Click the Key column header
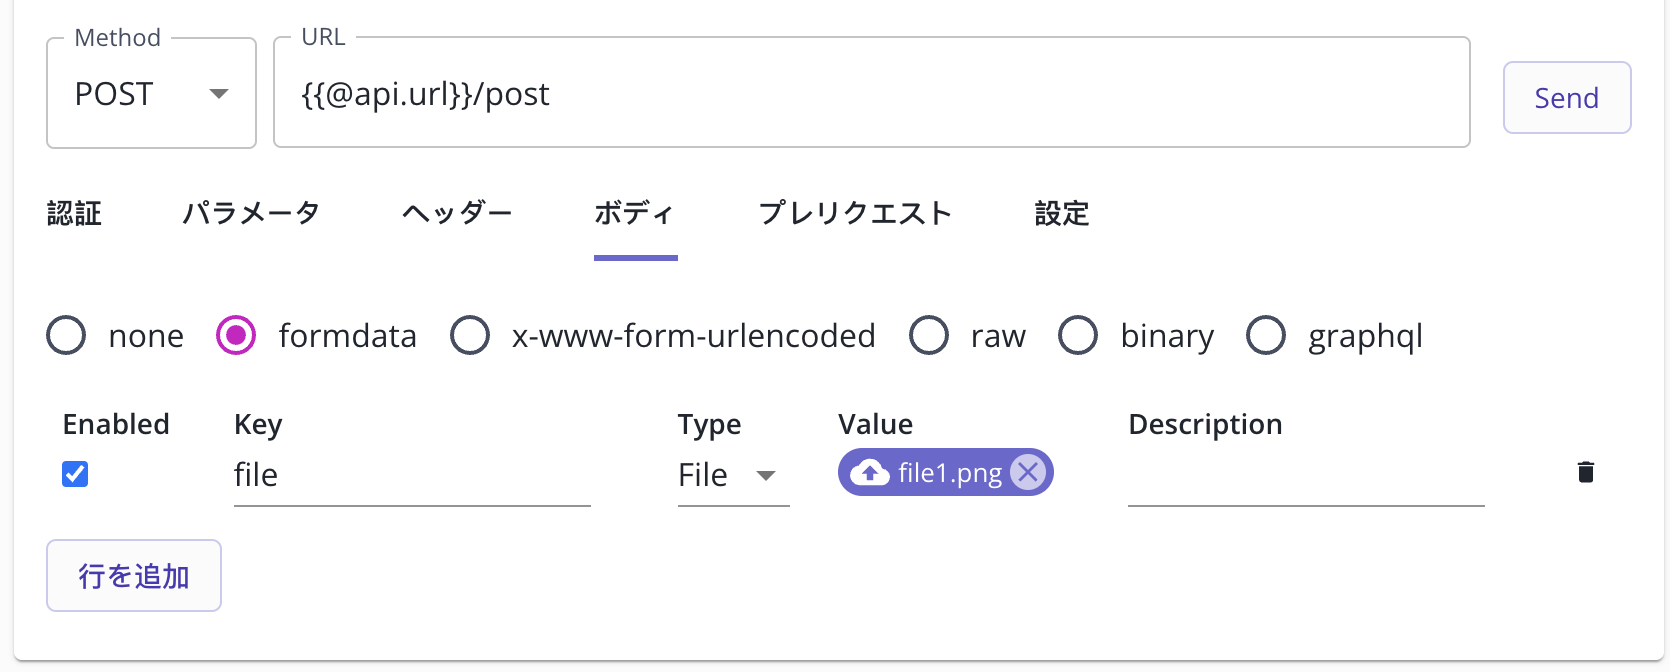Image resolution: width=1670 pixels, height=672 pixels. click(x=258, y=424)
